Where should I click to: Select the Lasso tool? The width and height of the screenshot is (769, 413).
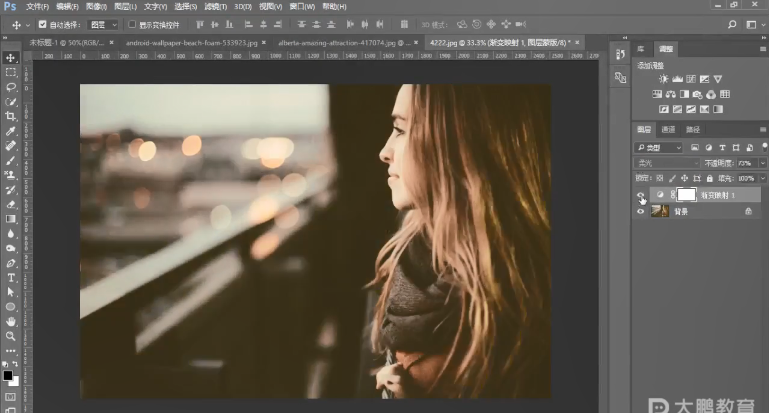[11, 87]
